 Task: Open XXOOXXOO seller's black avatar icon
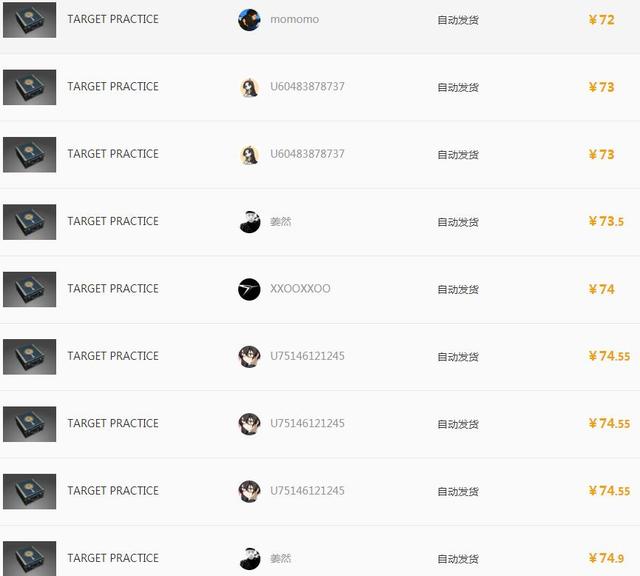coord(249,289)
